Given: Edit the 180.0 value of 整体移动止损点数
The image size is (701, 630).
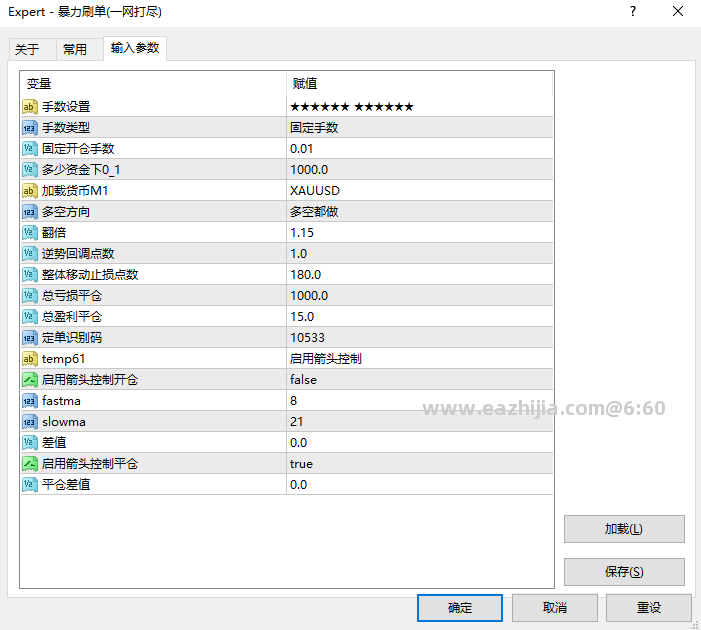Looking at the screenshot, I should (x=419, y=275).
